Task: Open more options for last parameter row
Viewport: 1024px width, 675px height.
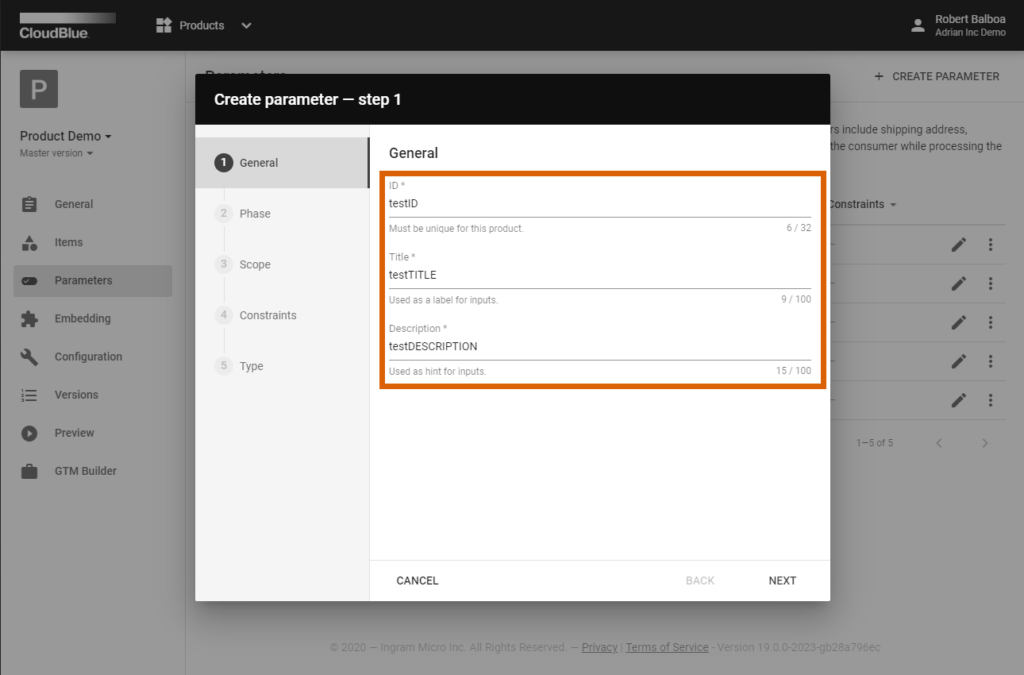Action: tap(990, 400)
